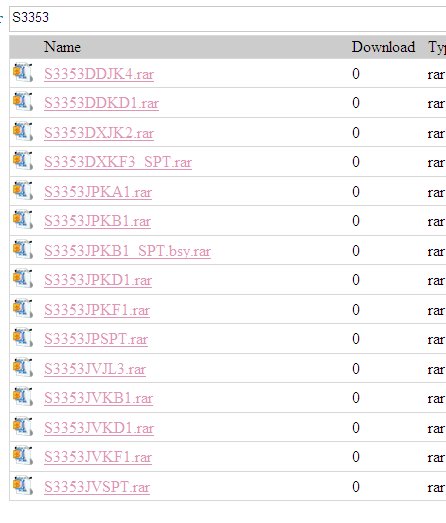Select the S3353JVKF1.rar link
The image size is (446, 523).
pos(98,457)
